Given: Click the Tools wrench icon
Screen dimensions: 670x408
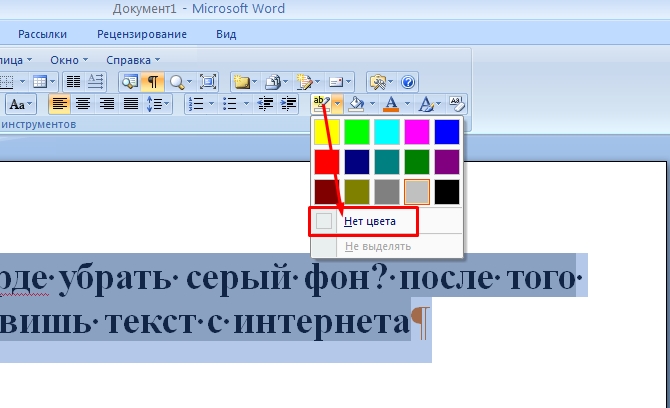Looking at the screenshot, I should (x=378, y=82).
